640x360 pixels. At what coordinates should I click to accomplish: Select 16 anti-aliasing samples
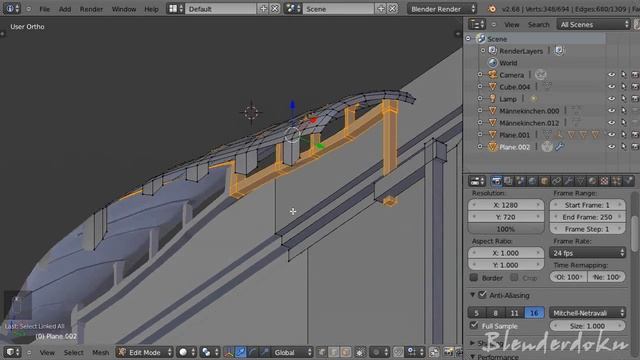(x=534, y=313)
